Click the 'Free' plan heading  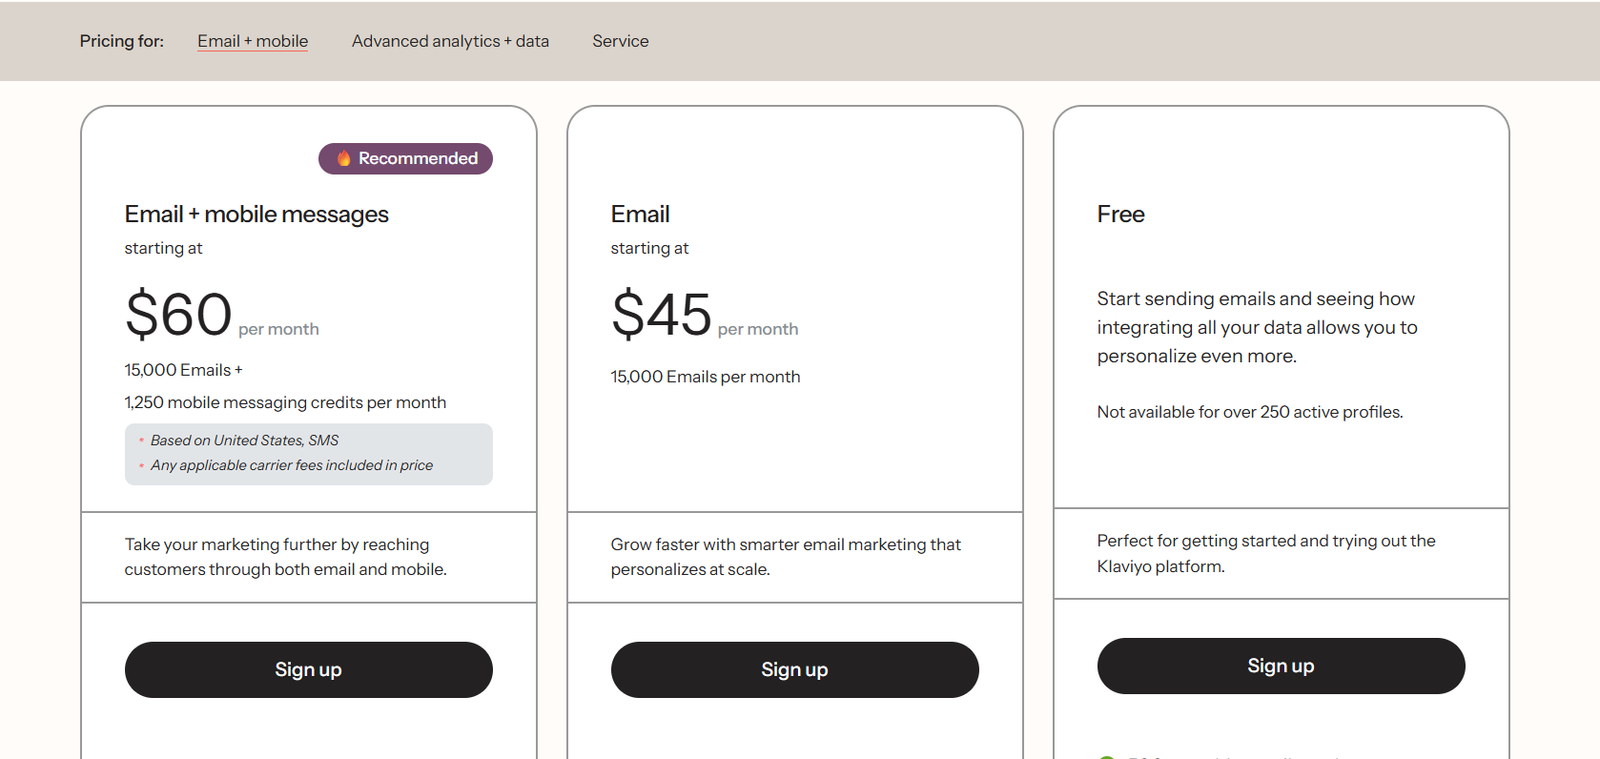[x=1120, y=213]
